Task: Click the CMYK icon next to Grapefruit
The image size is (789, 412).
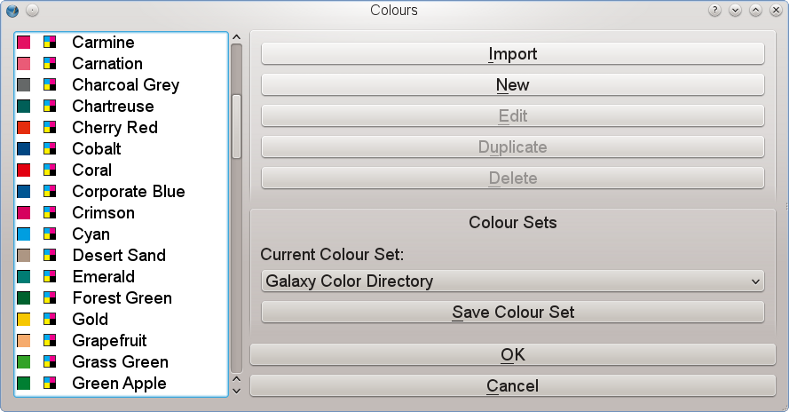Action: pyautogui.click(x=49, y=341)
